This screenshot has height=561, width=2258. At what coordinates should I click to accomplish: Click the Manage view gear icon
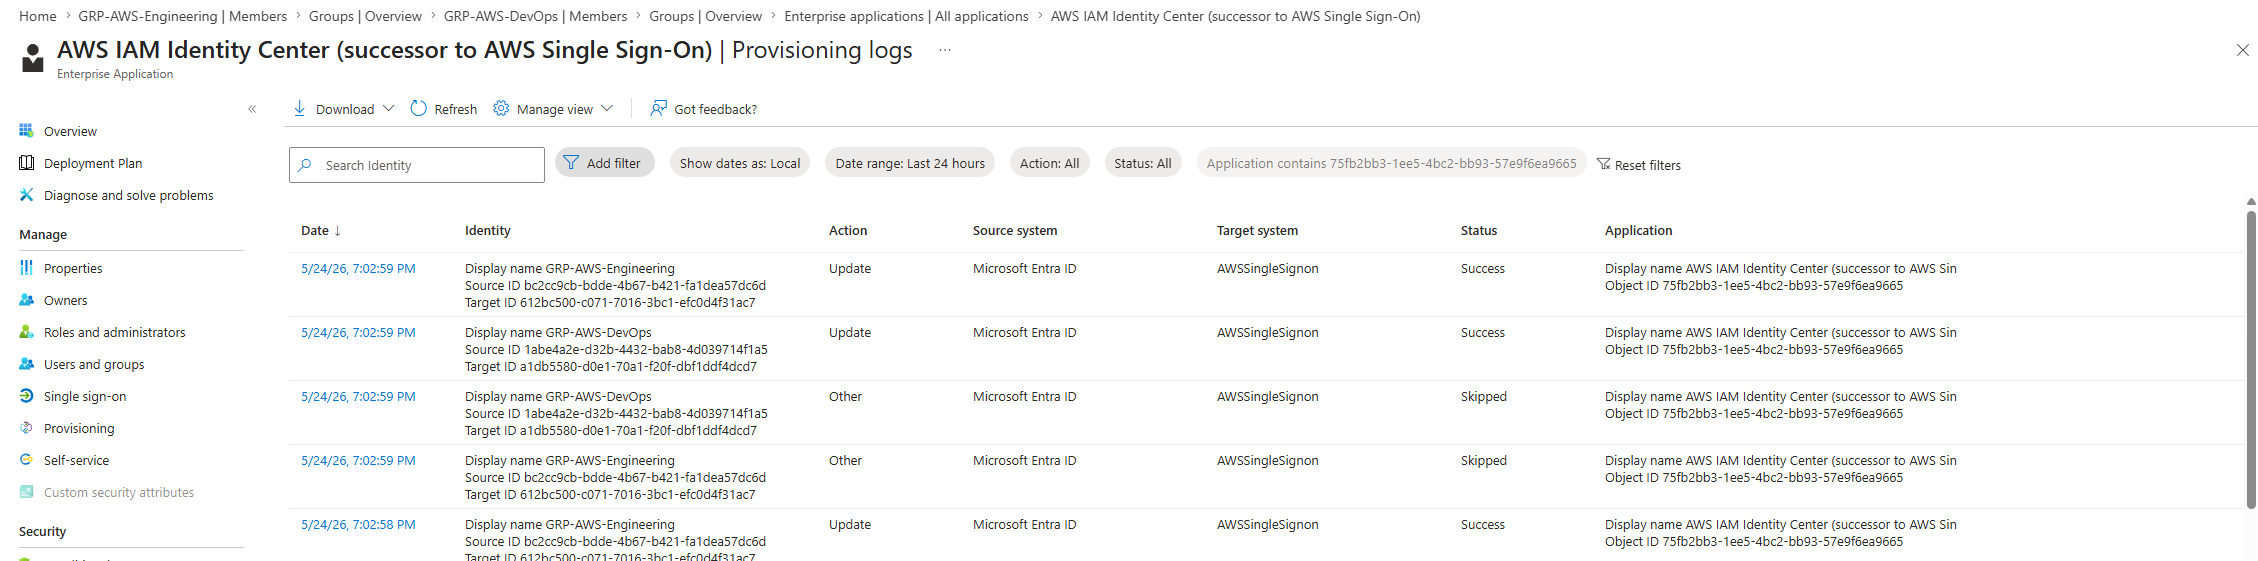click(501, 108)
